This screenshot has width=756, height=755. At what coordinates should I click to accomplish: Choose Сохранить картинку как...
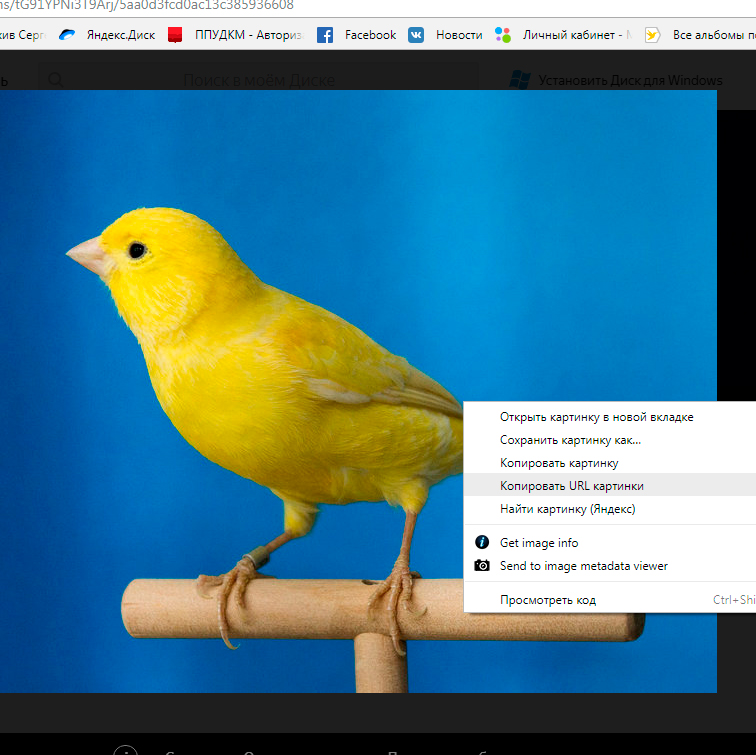(x=570, y=440)
